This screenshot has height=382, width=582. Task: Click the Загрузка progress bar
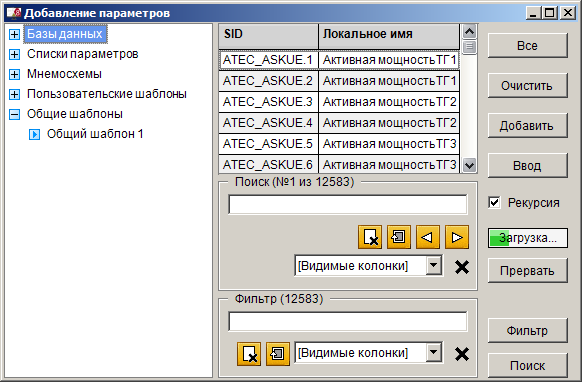tap(527, 238)
